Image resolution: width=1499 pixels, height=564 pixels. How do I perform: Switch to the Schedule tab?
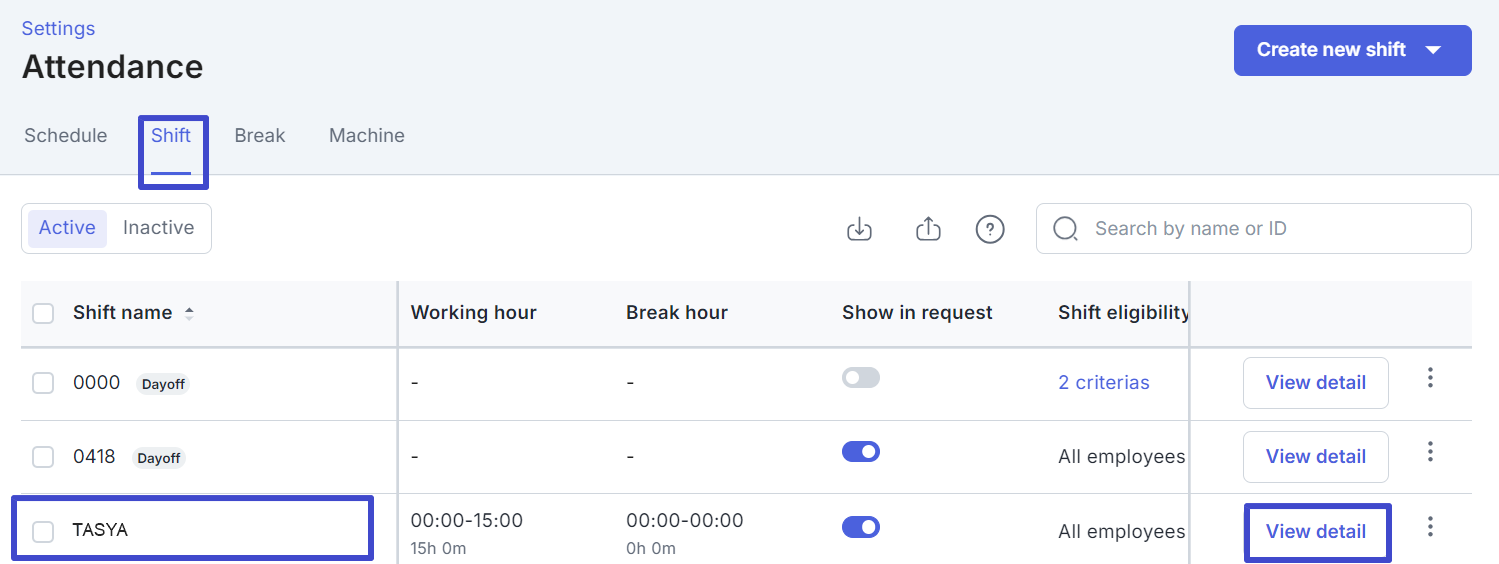coord(66,136)
